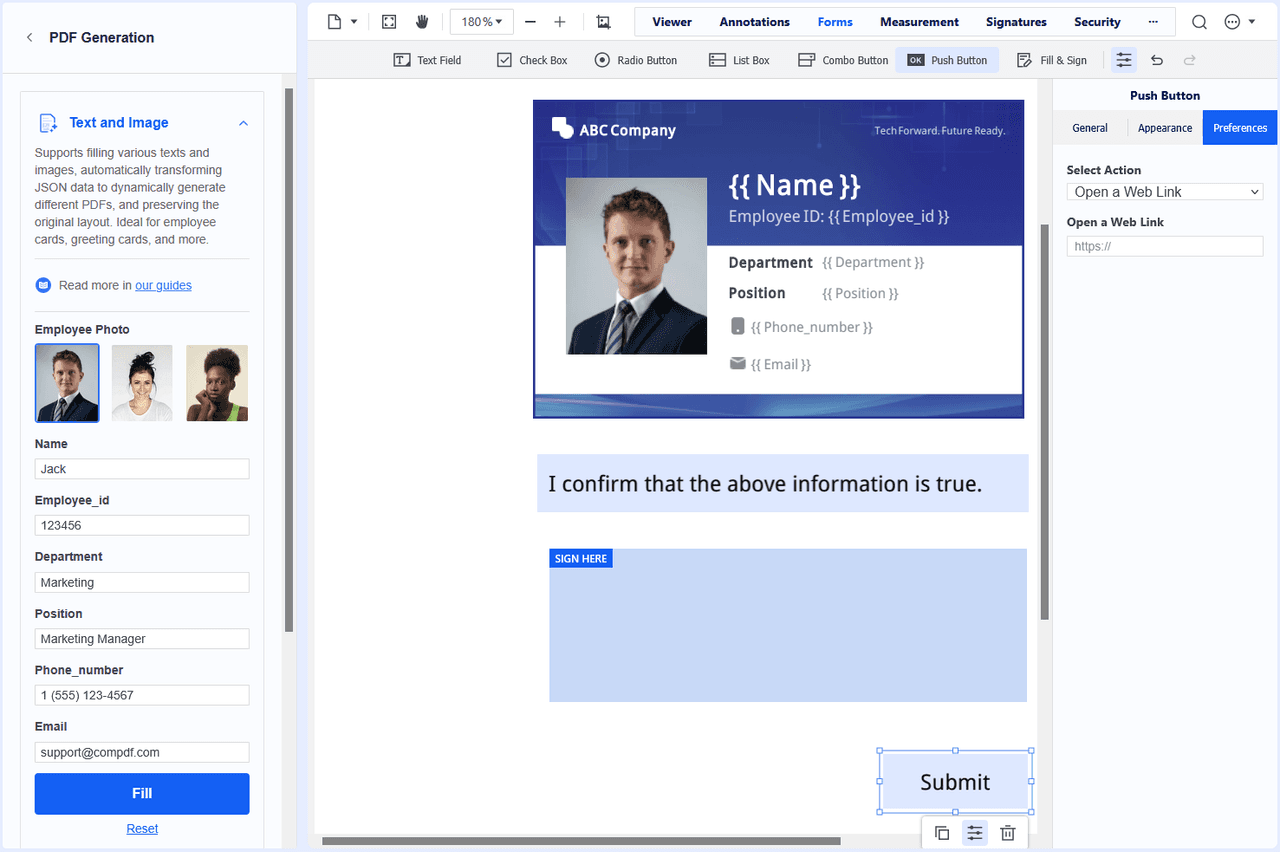Click the Employee_id field with 123456
Image resolution: width=1280 pixels, height=852 pixels.
coord(142,526)
